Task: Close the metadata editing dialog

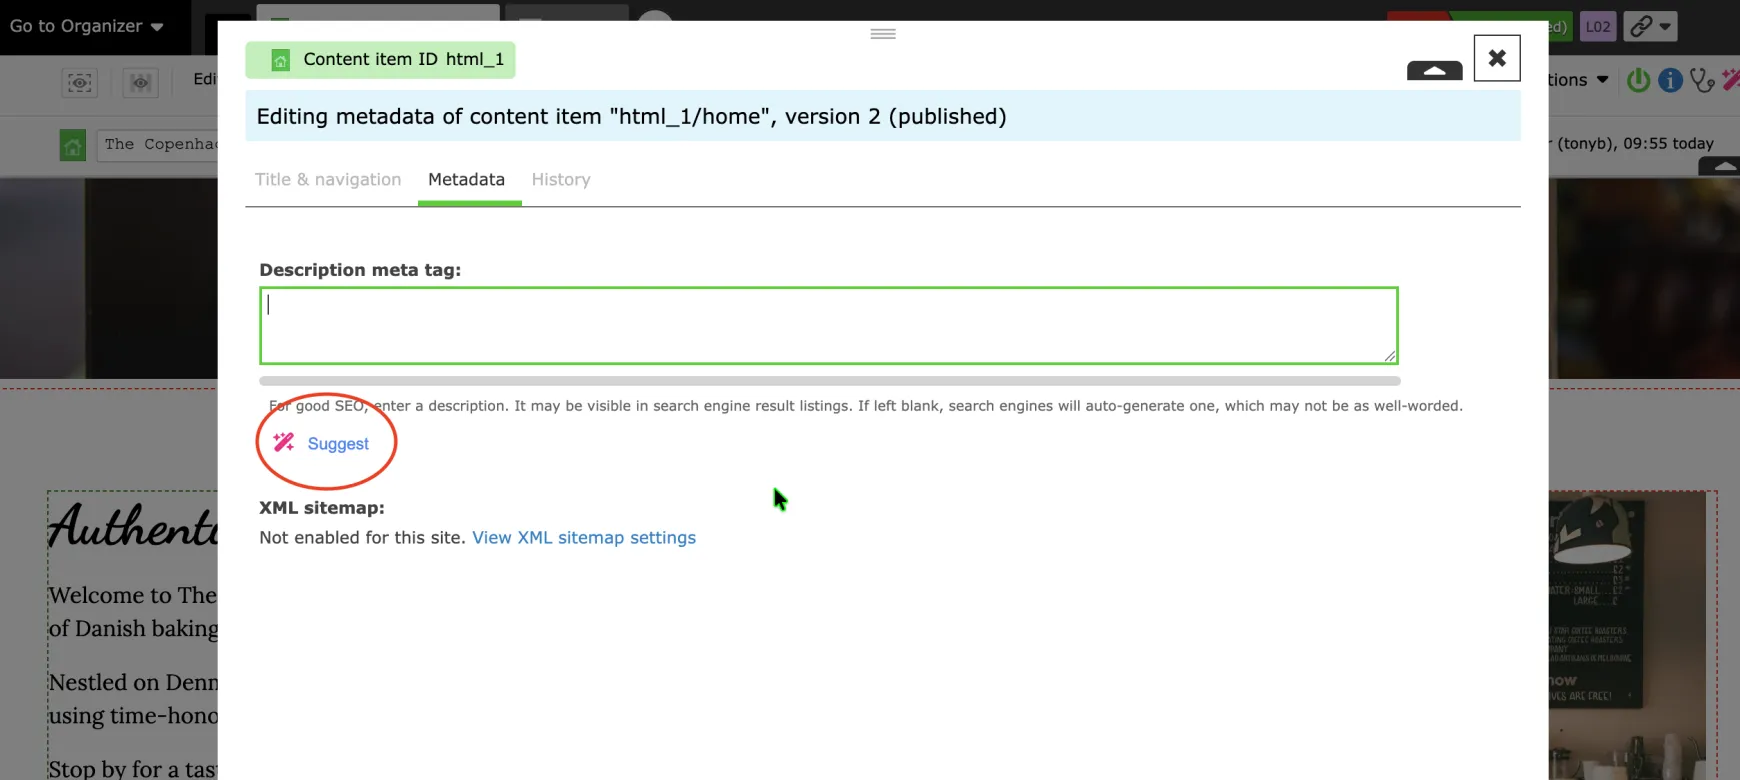Action: point(1497,58)
